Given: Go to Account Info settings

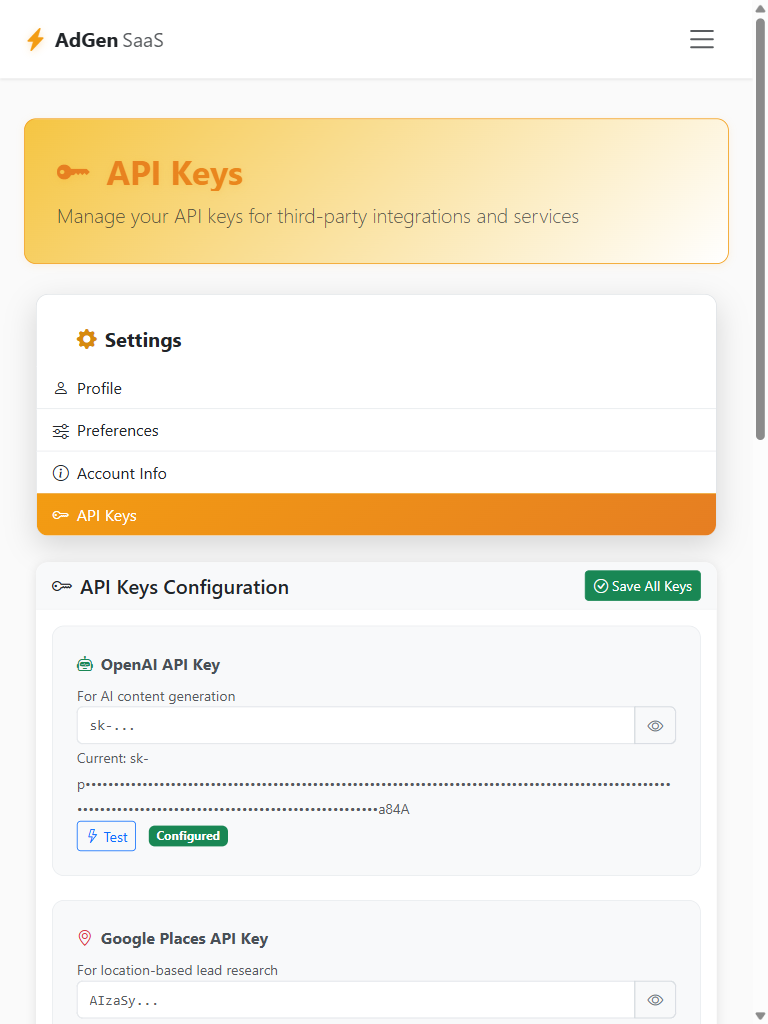Looking at the screenshot, I should (x=376, y=473).
